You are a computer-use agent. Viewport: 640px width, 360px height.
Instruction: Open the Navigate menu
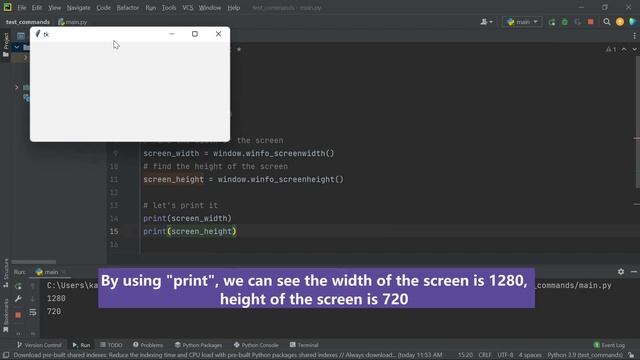coord(78,8)
